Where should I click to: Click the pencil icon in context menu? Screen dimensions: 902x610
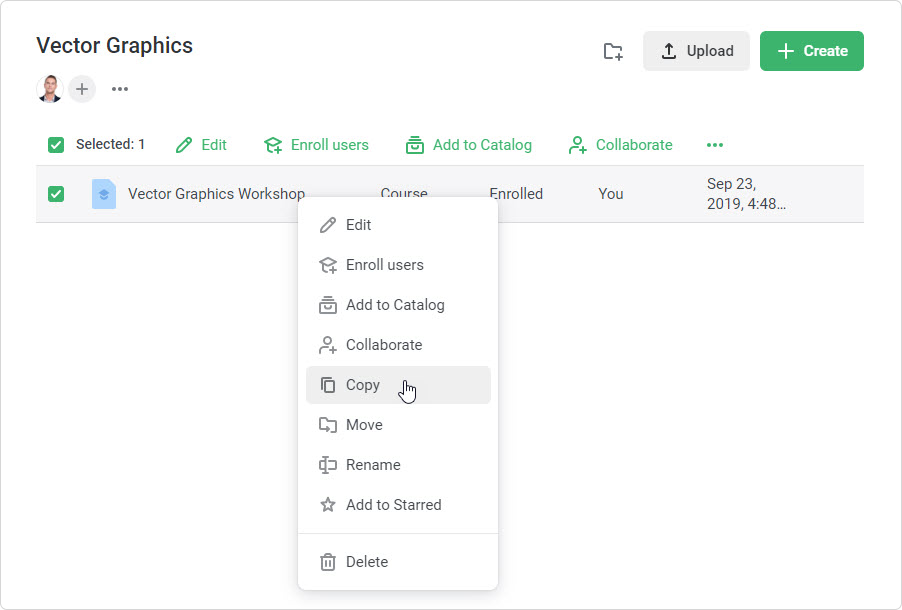pos(328,225)
